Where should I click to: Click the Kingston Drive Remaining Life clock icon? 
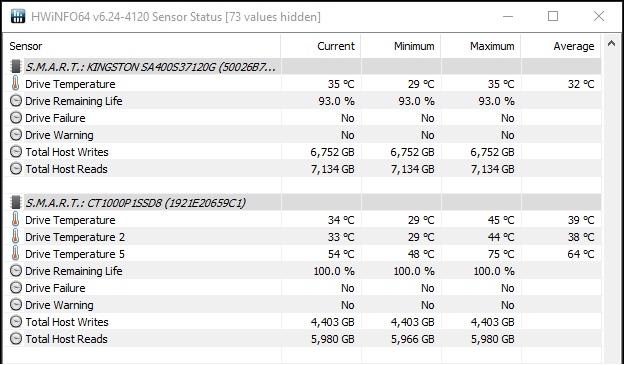(x=16, y=101)
